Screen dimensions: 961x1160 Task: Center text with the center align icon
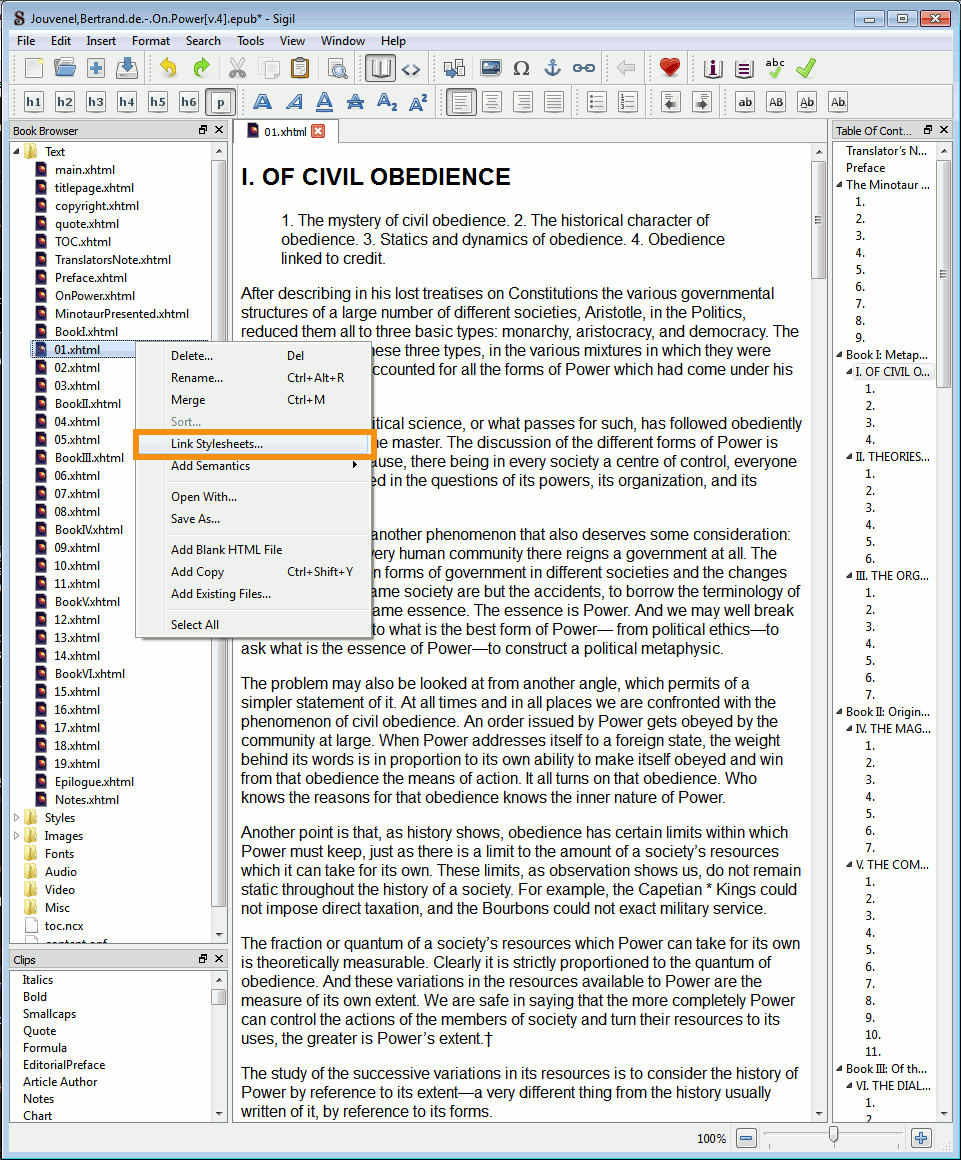[491, 102]
